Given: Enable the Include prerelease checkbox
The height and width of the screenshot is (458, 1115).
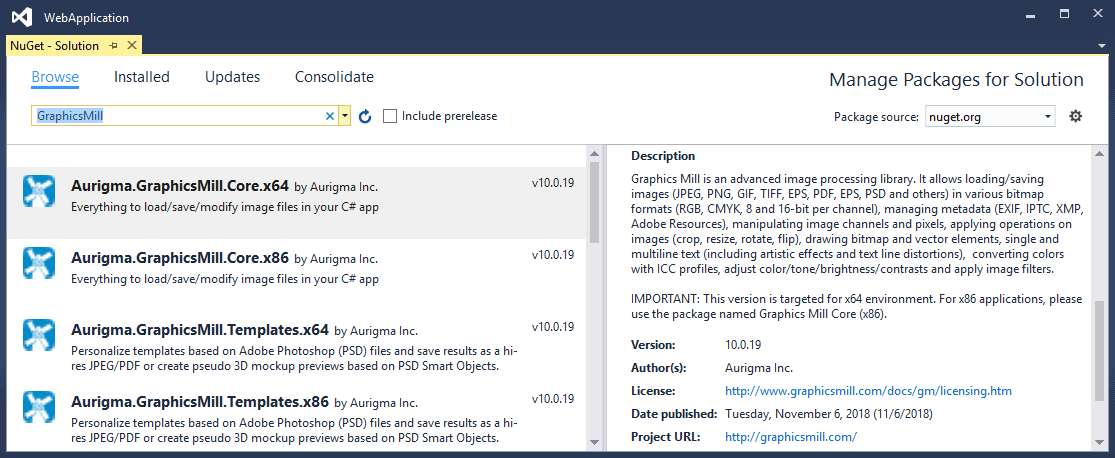Looking at the screenshot, I should 390,116.
